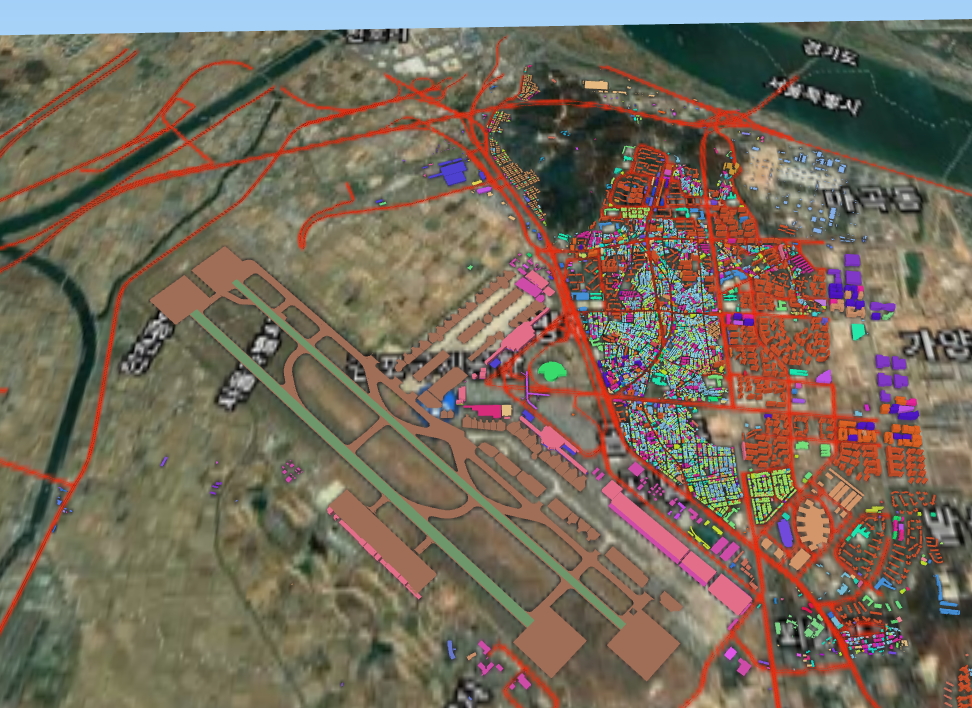Click the 마곡동 map label
The height and width of the screenshot is (708, 972).
pos(873,200)
